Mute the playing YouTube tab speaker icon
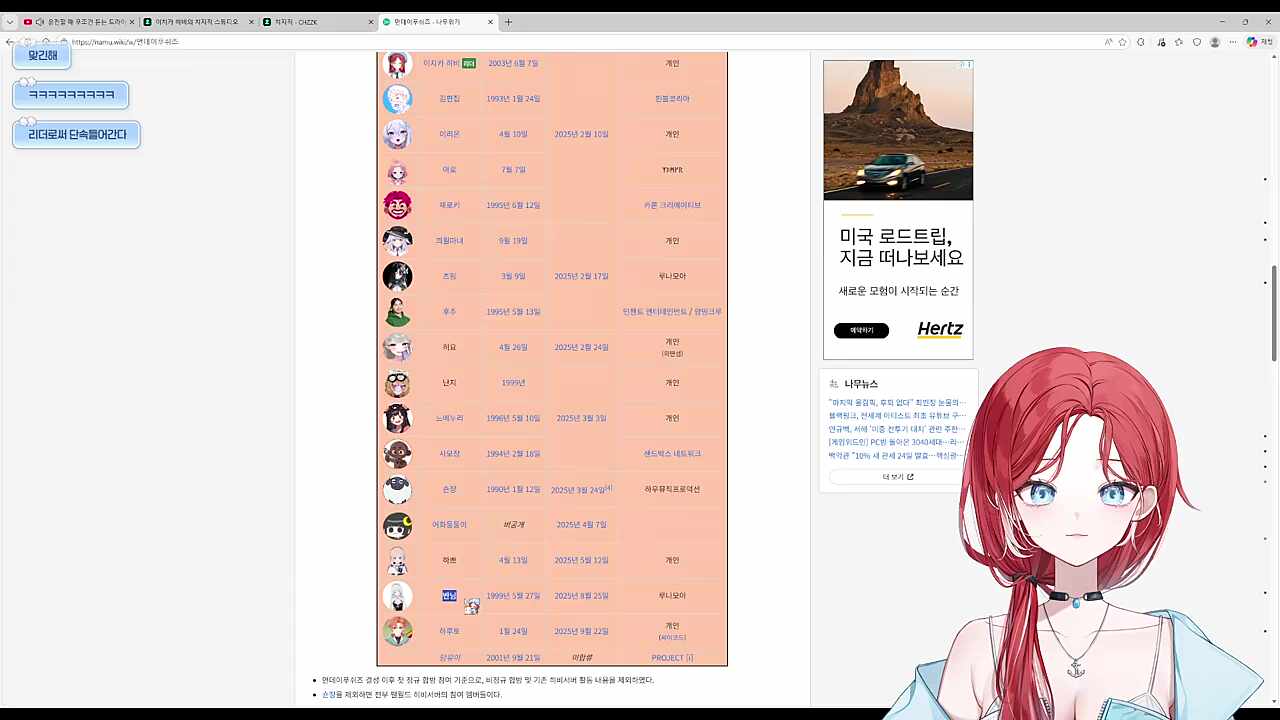 coord(41,21)
